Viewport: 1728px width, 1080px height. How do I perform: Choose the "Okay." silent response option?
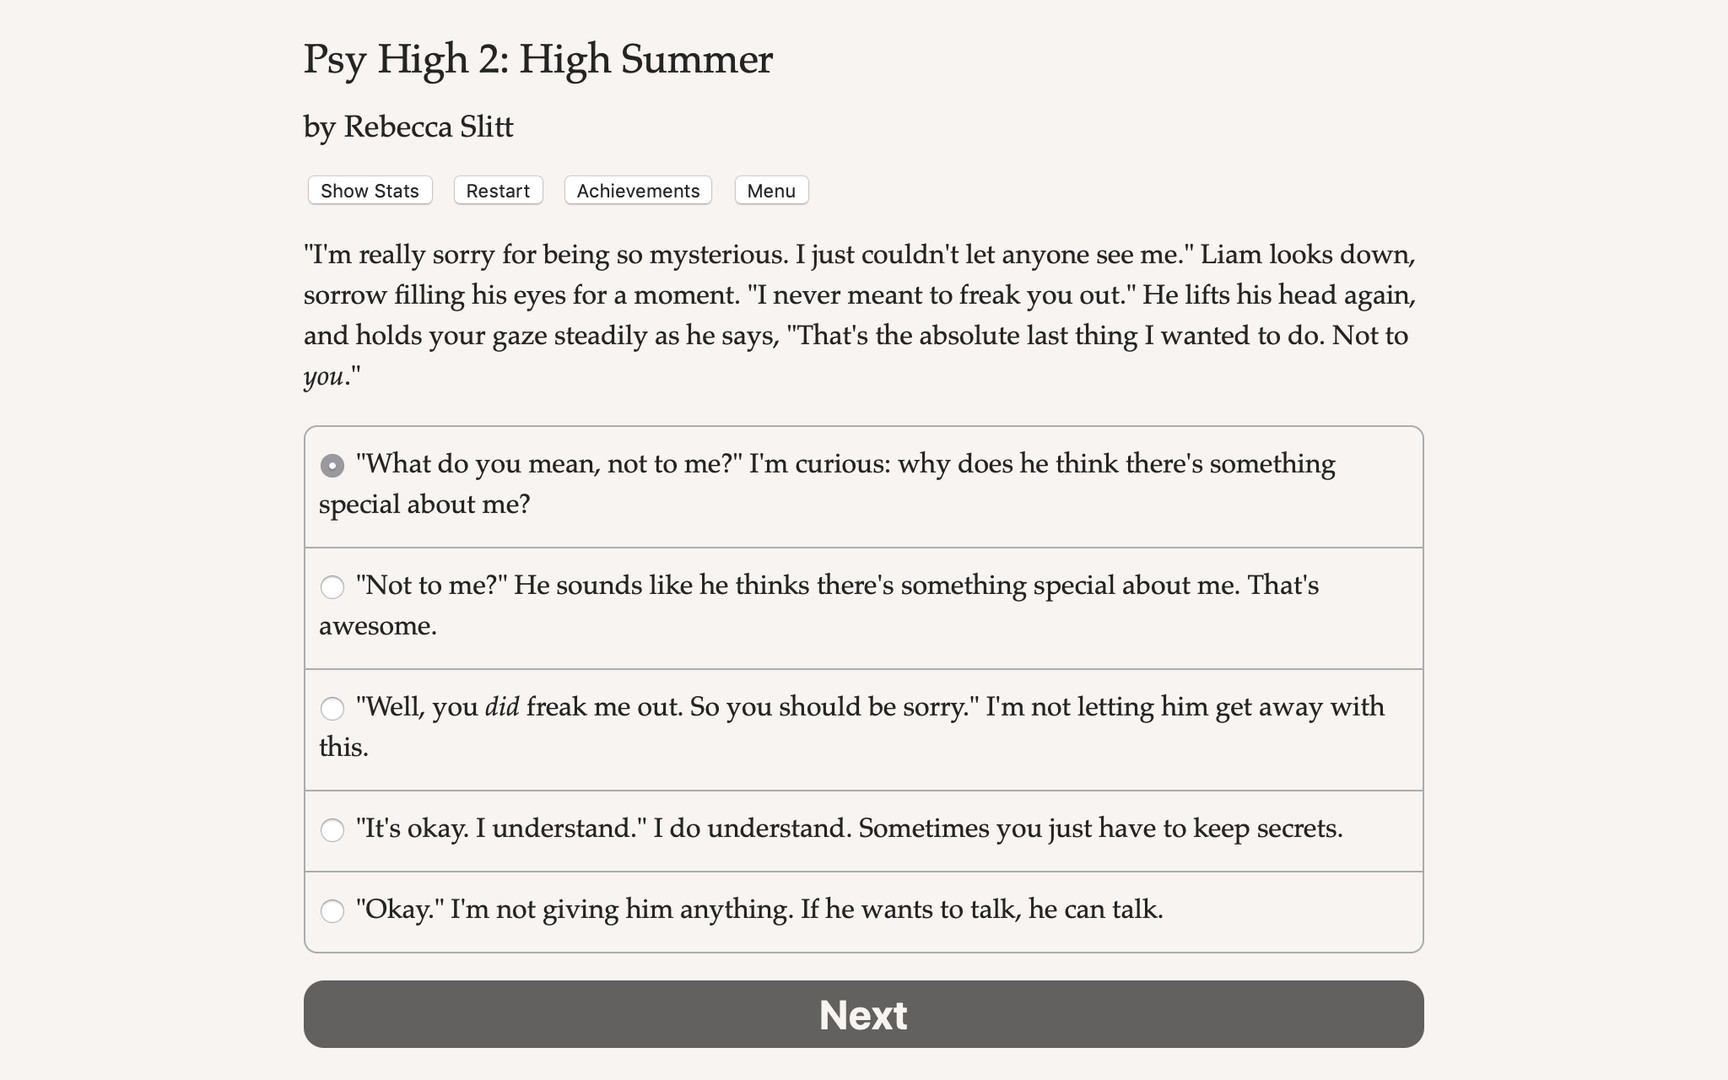(x=863, y=911)
